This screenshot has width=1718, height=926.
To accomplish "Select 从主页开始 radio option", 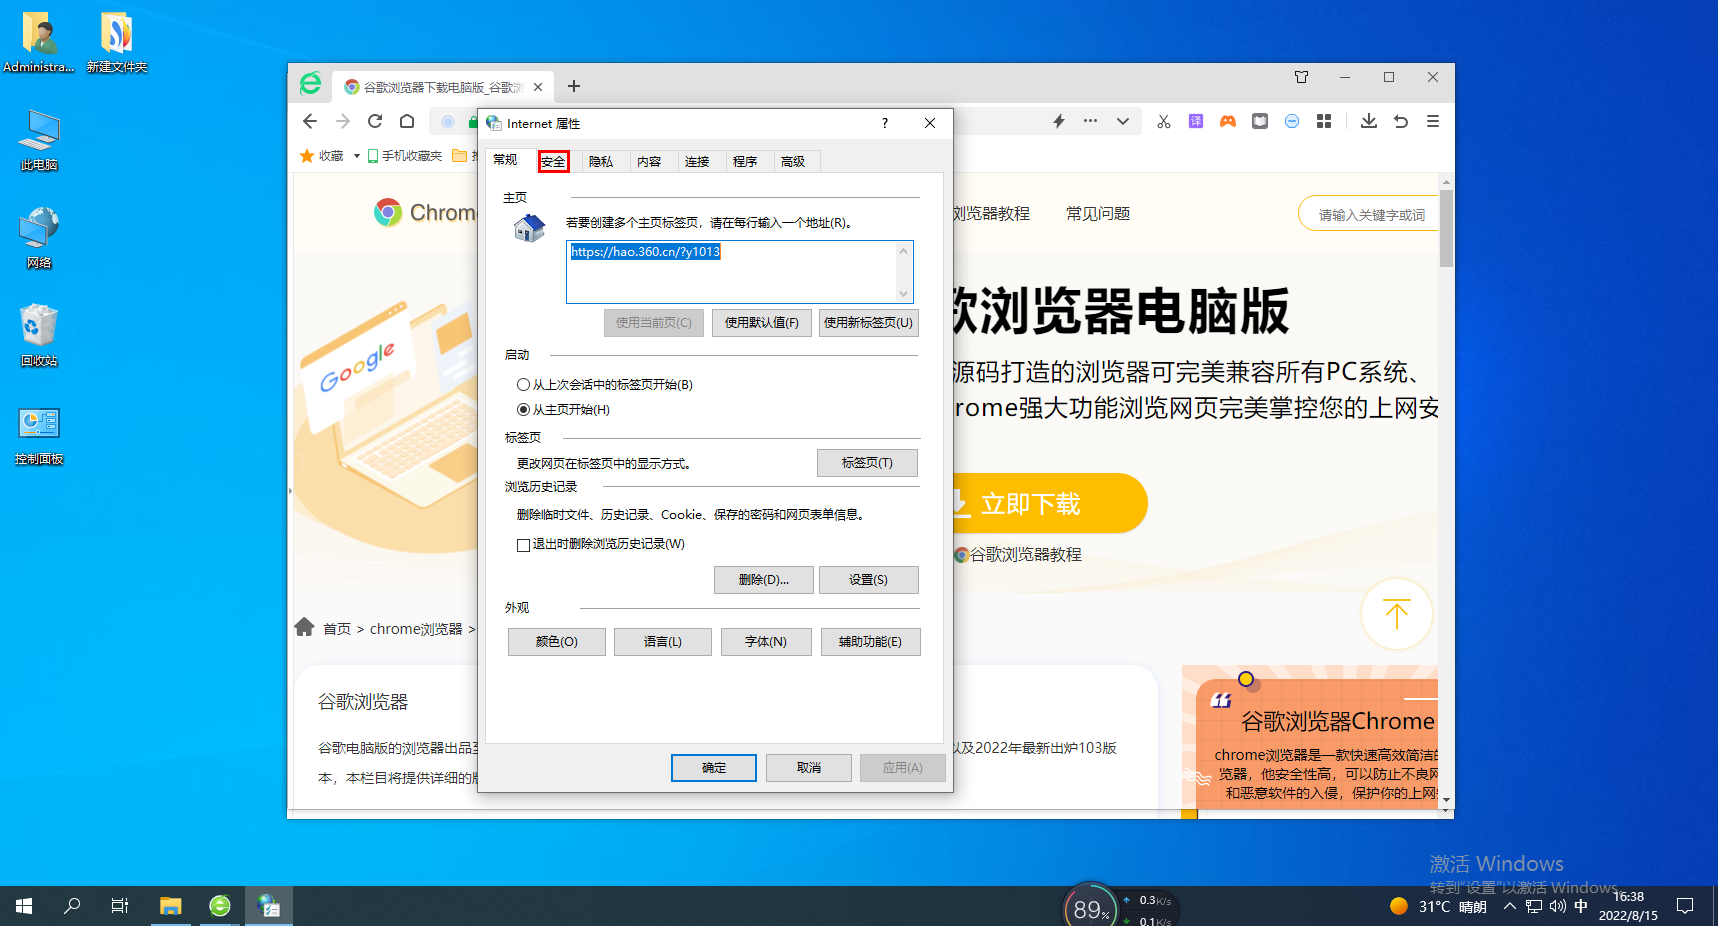I will [563, 410].
